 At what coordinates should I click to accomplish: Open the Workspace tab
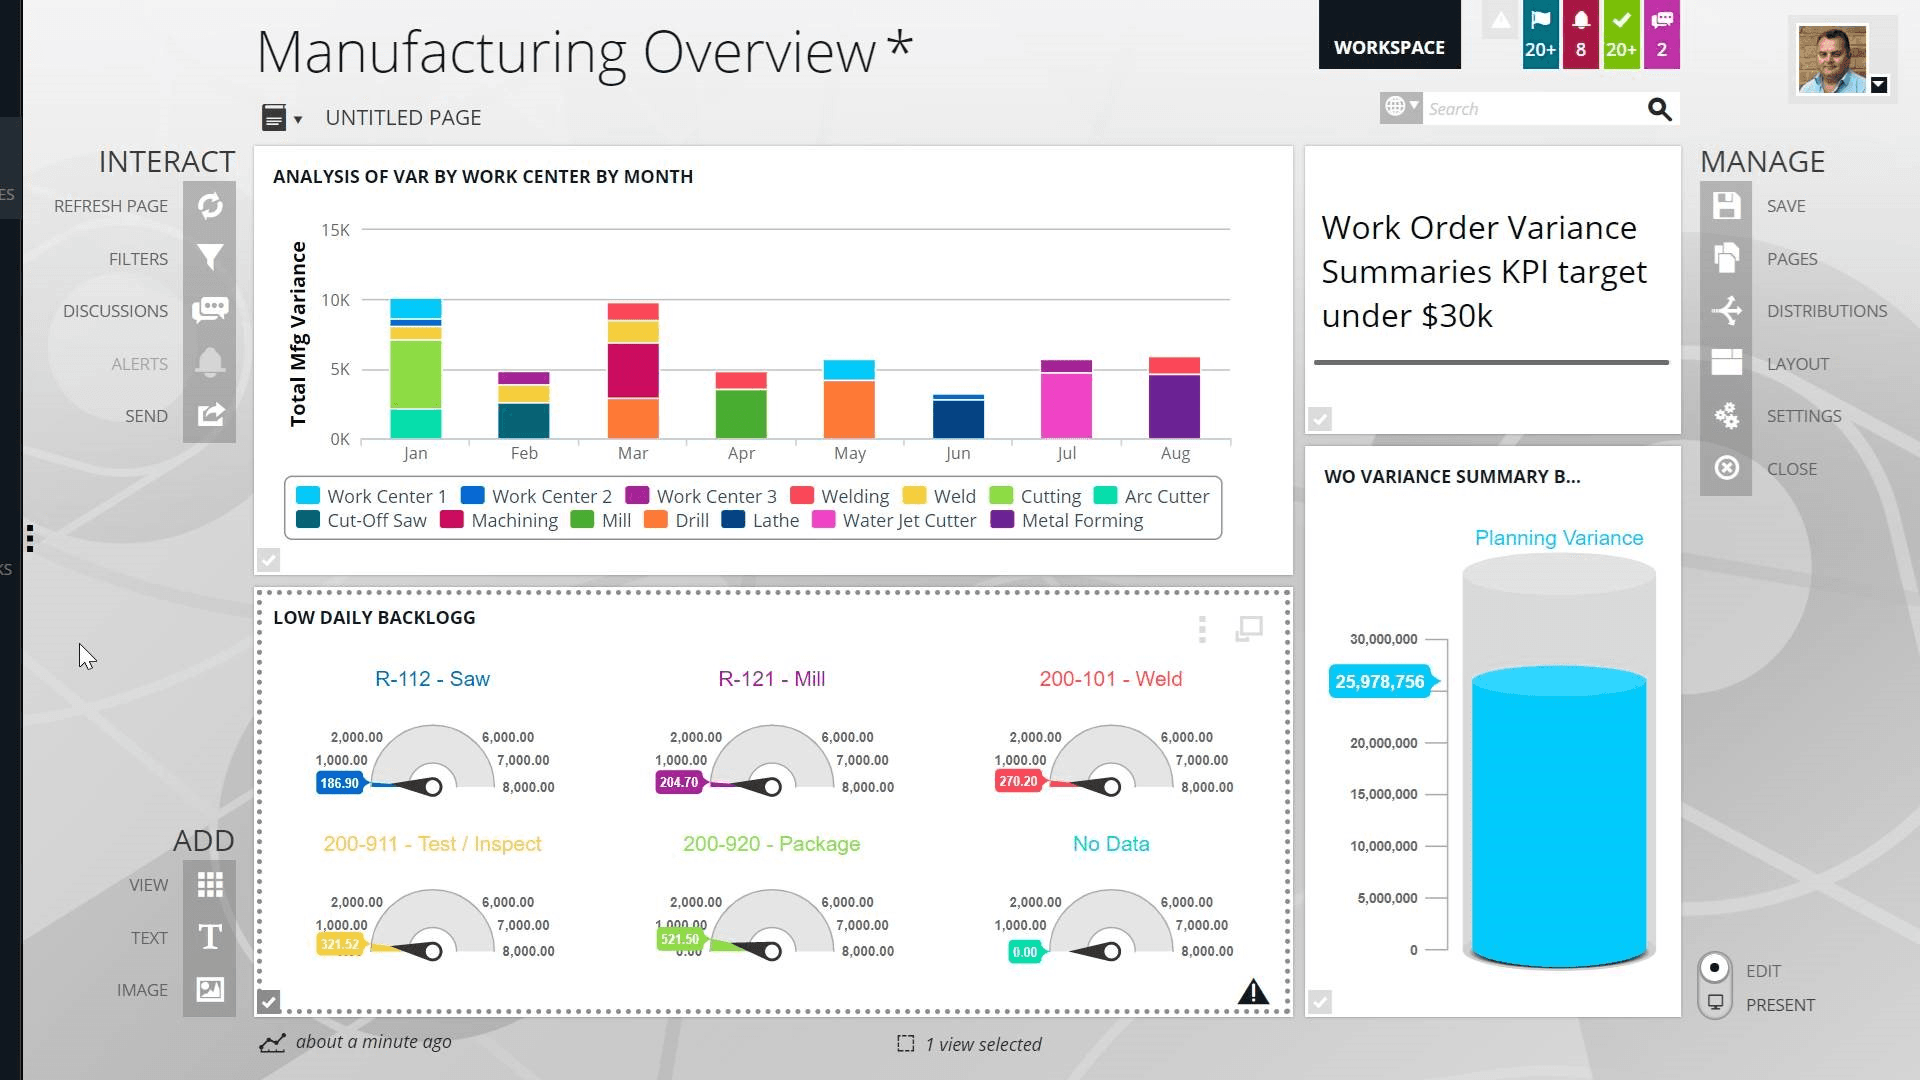pos(1389,35)
